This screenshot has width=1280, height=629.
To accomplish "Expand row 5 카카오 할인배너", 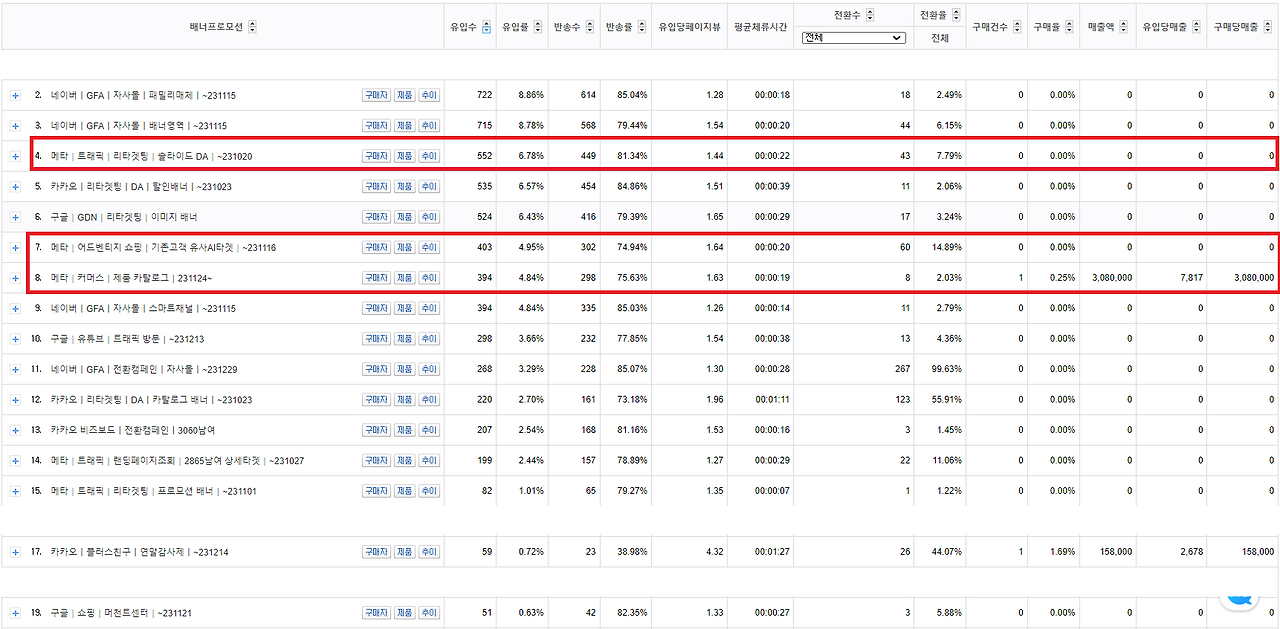I will (15, 187).
